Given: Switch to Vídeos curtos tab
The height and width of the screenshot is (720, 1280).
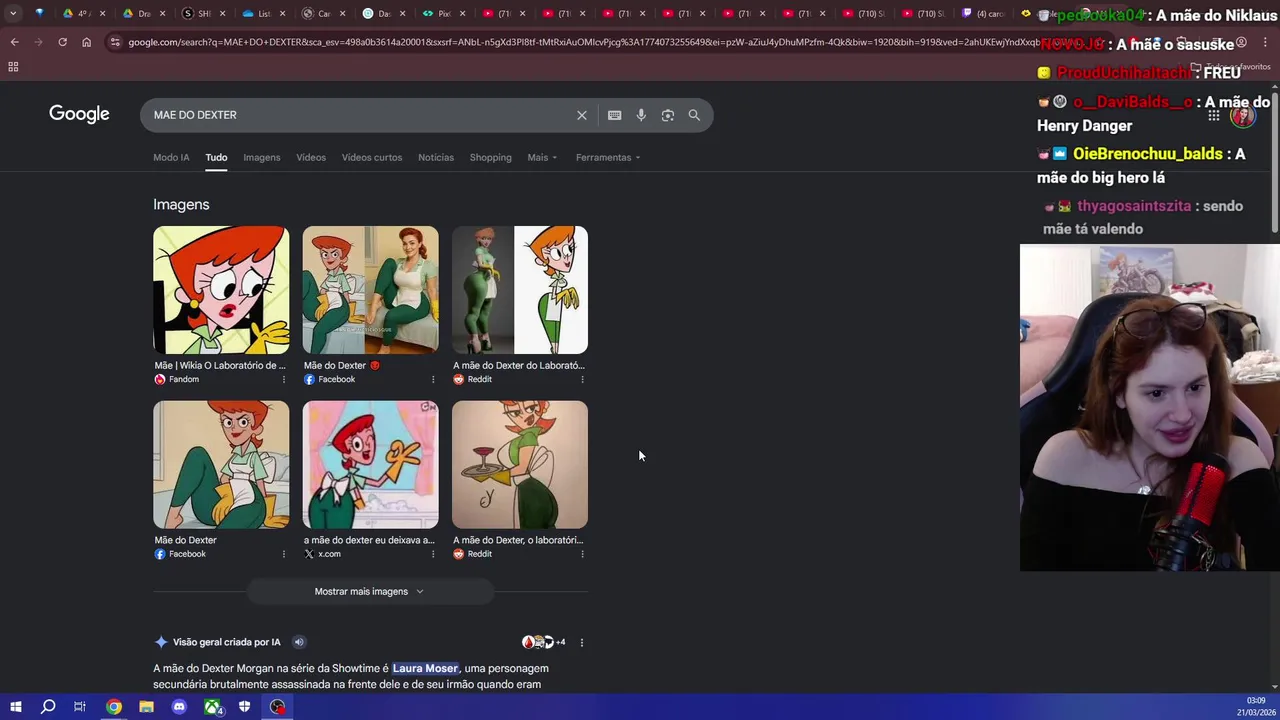Looking at the screenshot, I should tap(372, 157).
